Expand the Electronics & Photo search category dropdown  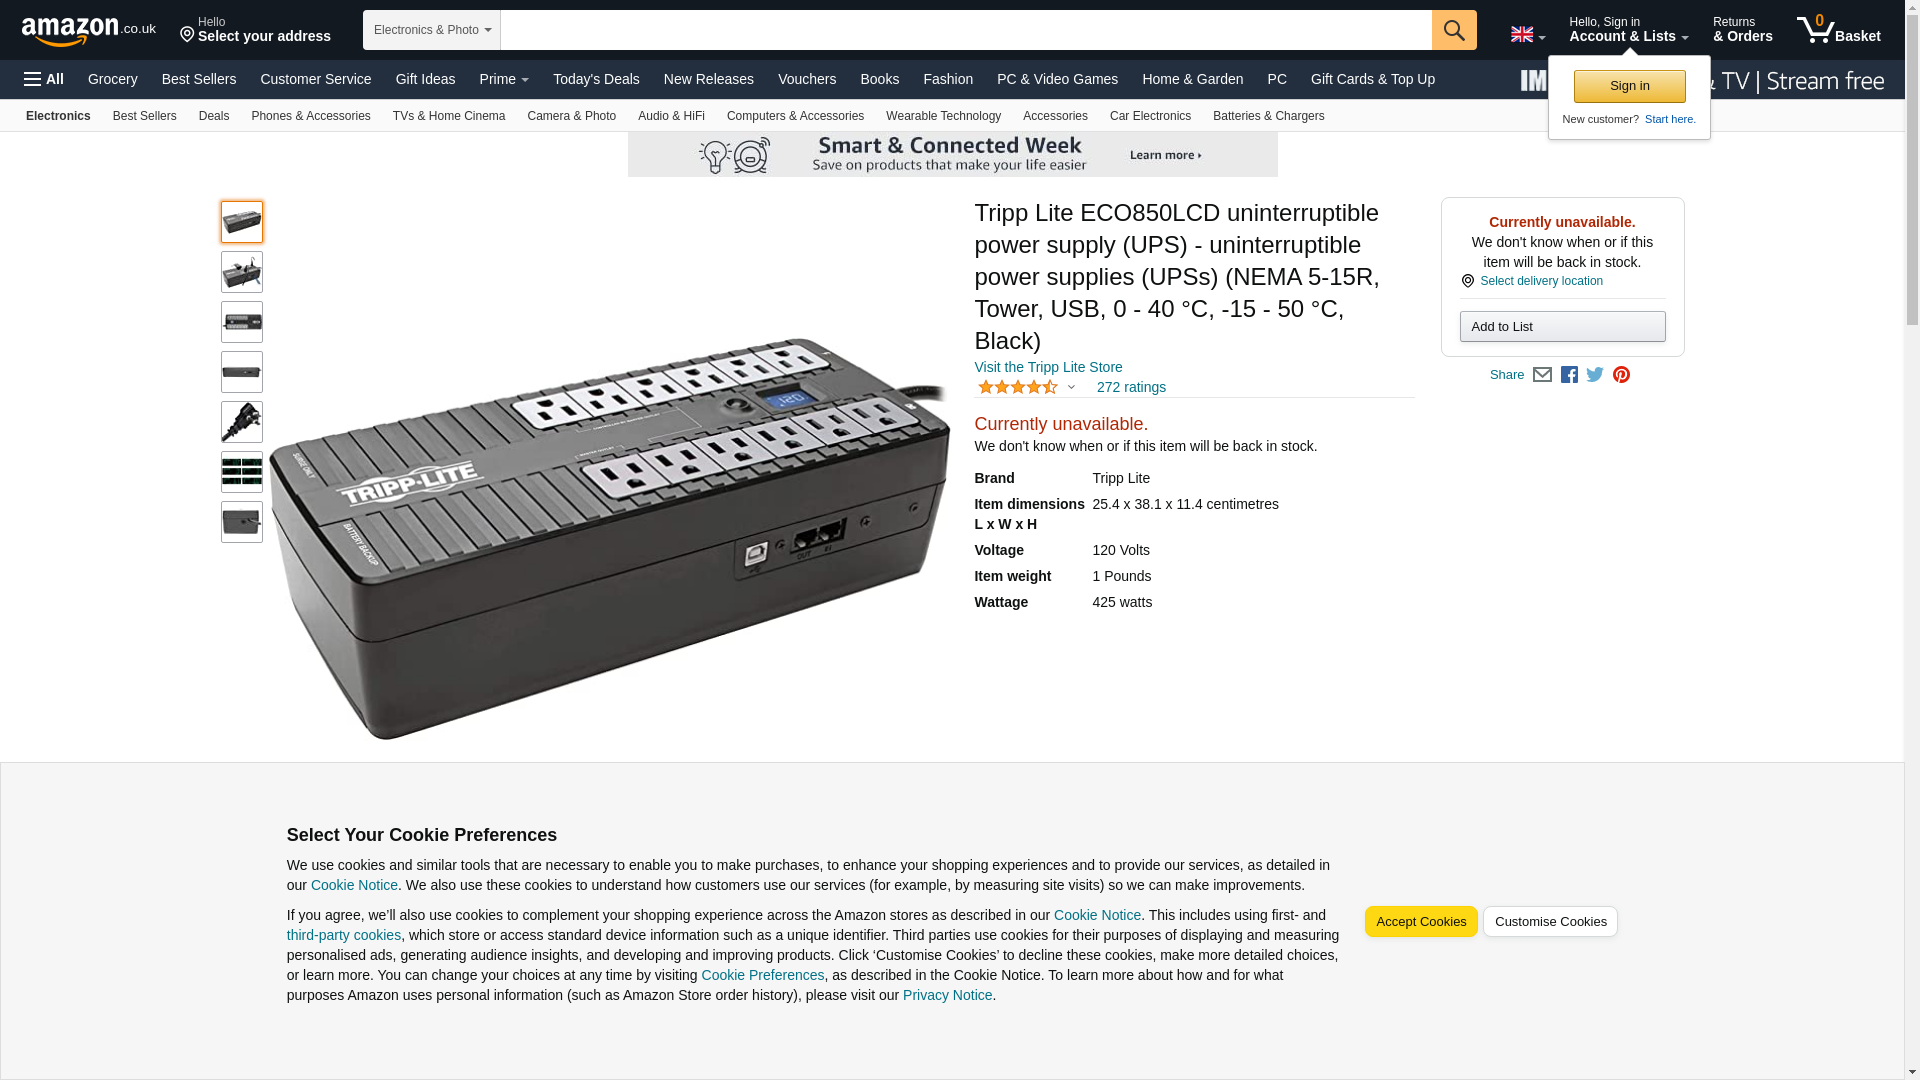(432, 30)
